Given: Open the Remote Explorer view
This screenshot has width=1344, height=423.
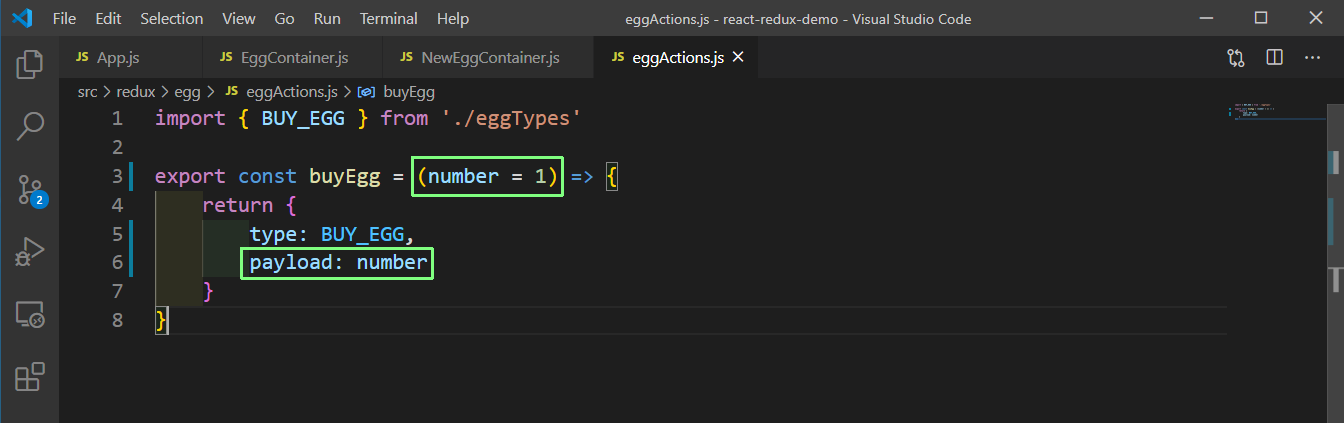Looking at the screenshot, I should click(29, 315).
